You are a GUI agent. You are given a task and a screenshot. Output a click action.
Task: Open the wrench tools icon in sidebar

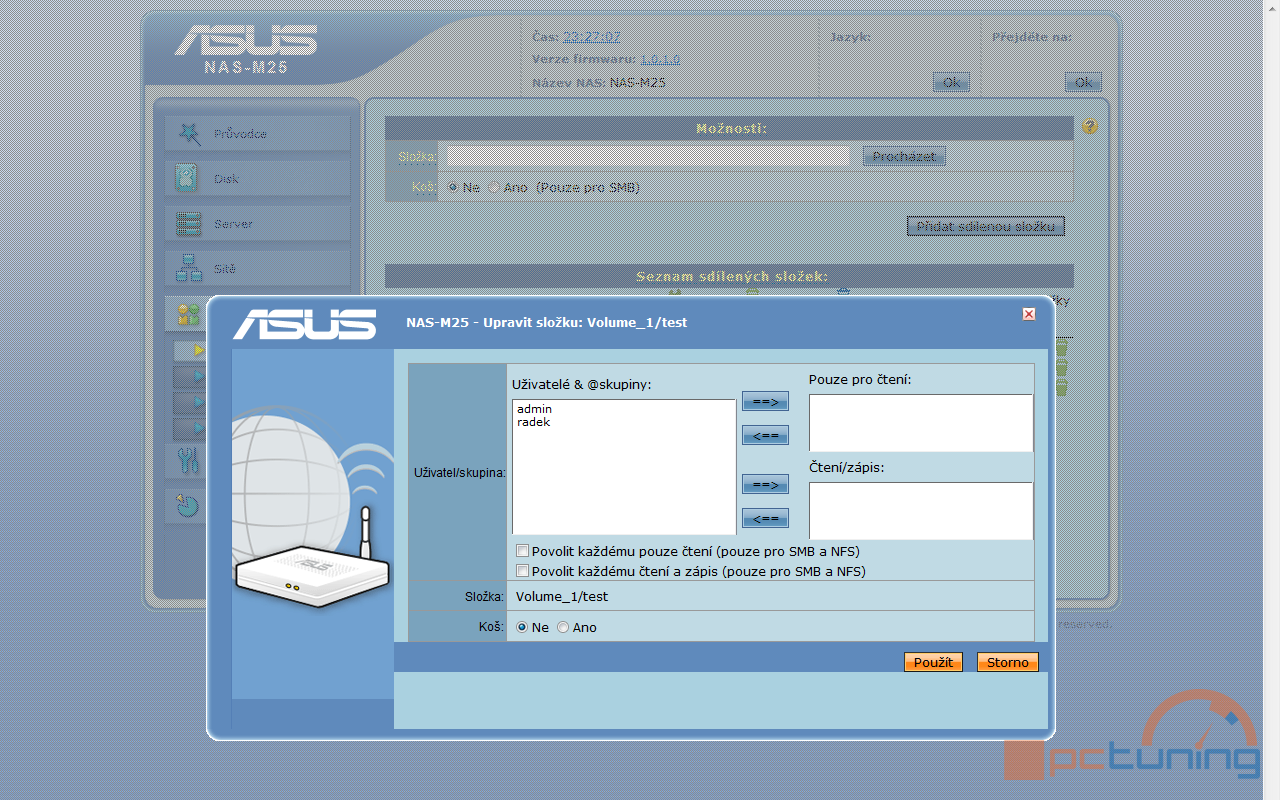coord(188,460)
